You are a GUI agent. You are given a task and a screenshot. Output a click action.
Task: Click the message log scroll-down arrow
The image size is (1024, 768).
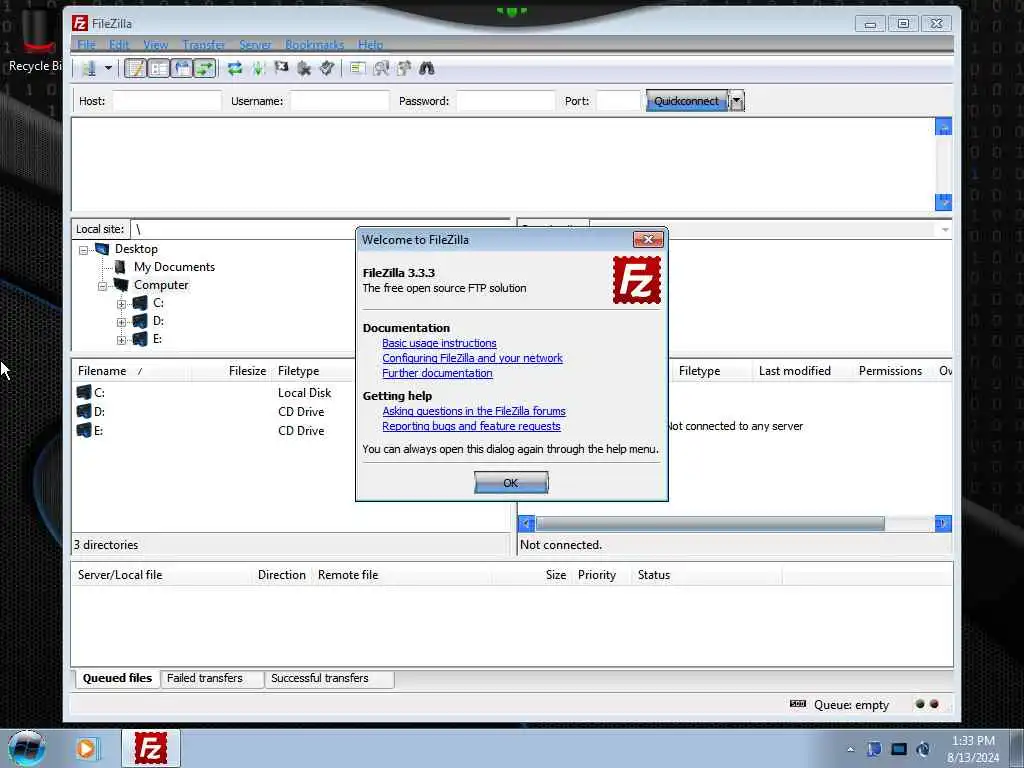(x=943, y=202)
